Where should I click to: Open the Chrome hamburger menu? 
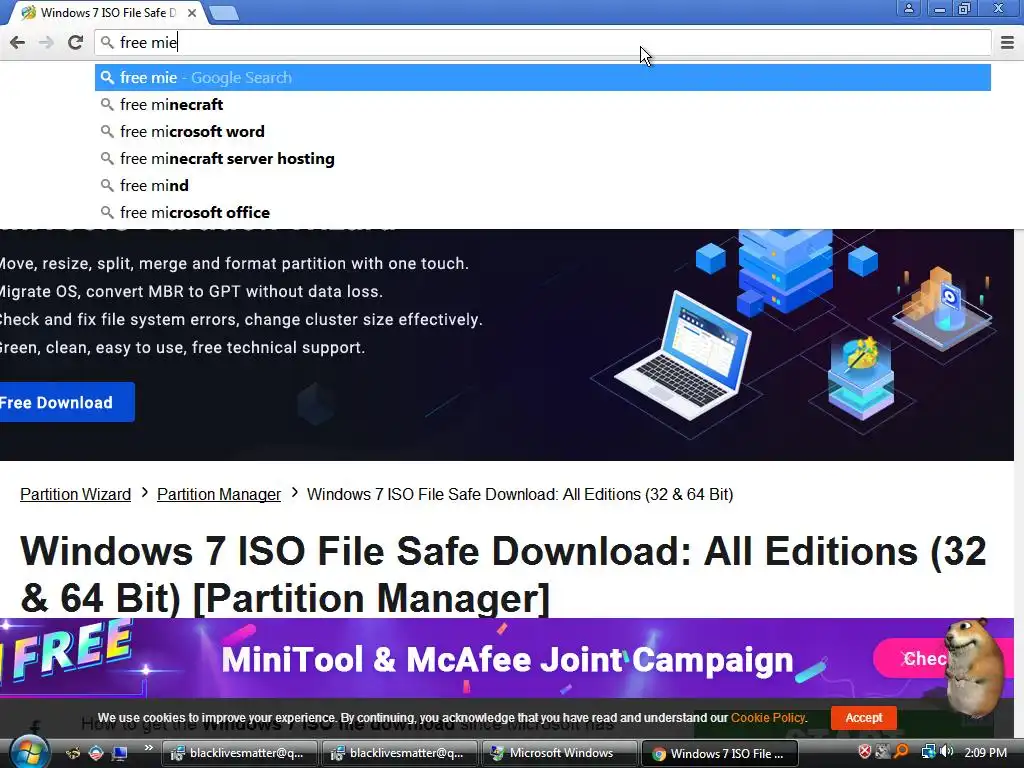(1007, 42)
